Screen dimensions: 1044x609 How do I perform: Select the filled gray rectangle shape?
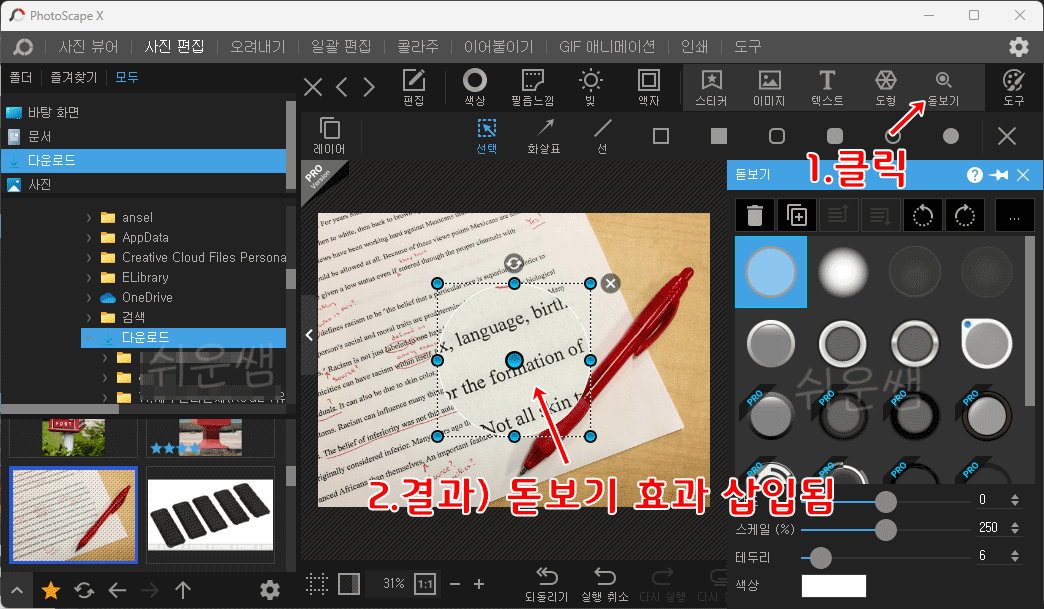718,136
